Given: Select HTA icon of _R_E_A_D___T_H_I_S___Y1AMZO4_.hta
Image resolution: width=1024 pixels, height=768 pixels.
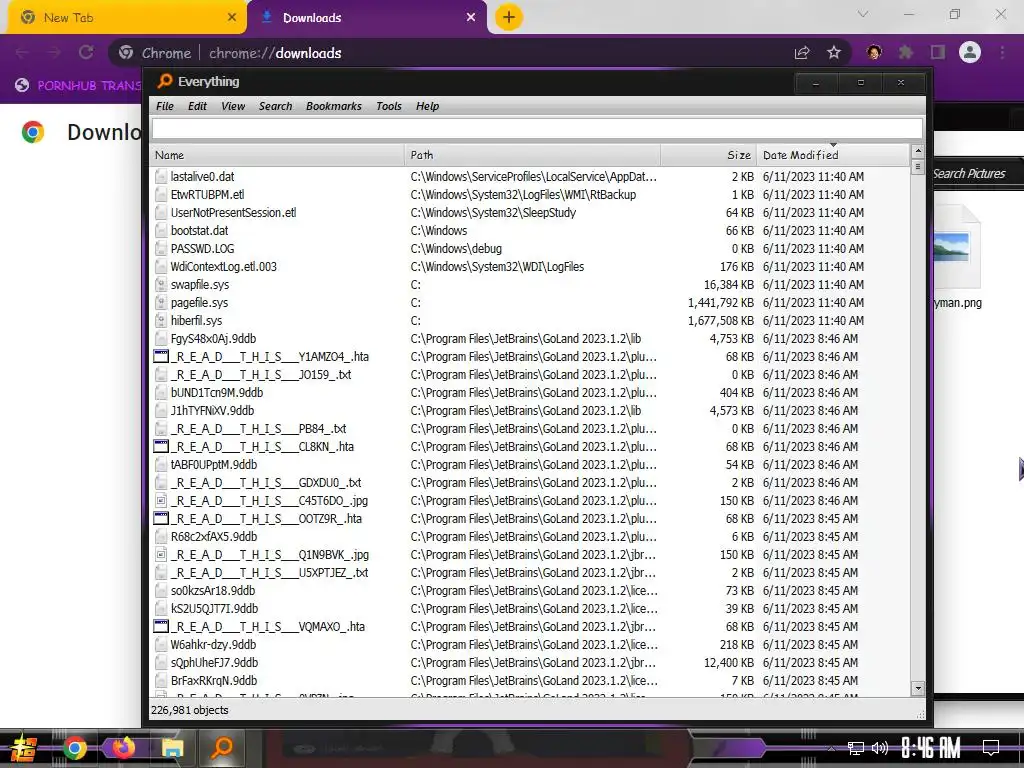Looking at the screenshot, I should click(161, 357).
